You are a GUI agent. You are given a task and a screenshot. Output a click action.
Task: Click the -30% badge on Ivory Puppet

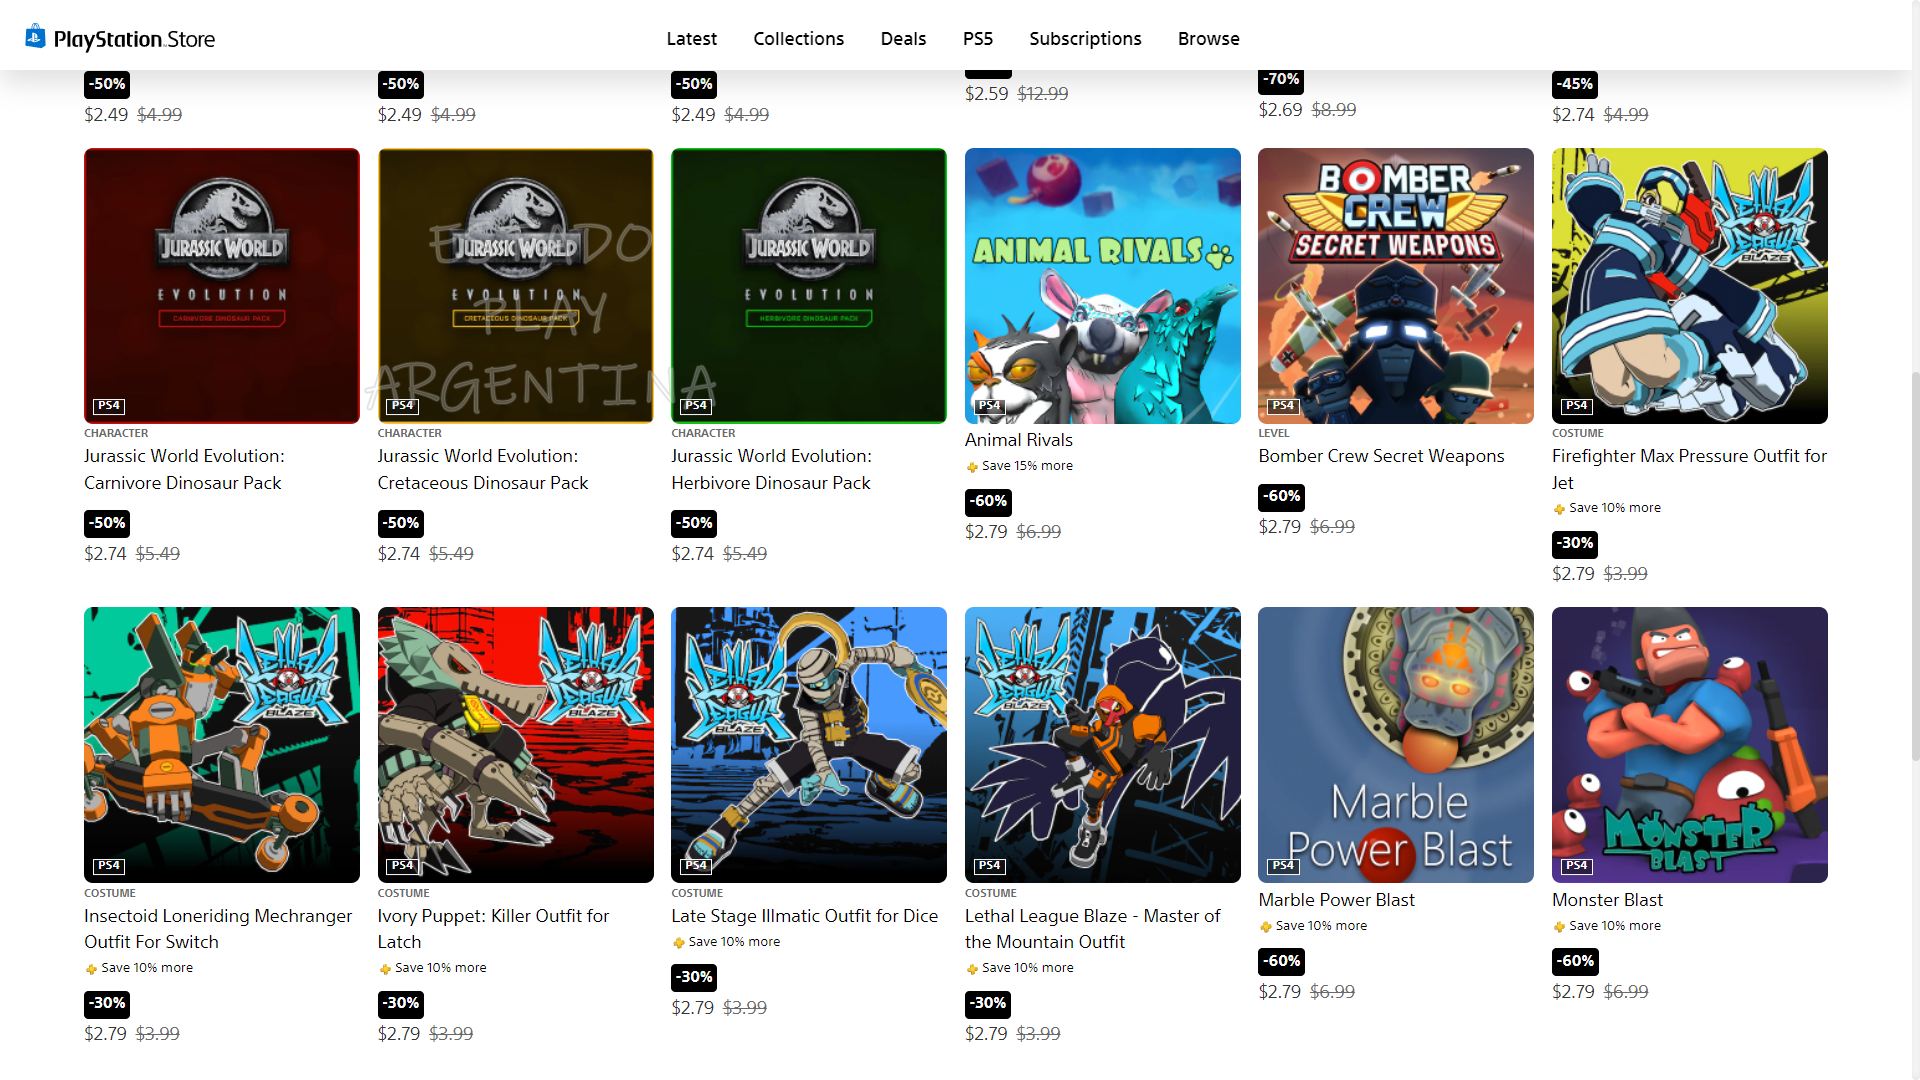click(401, 1003)
